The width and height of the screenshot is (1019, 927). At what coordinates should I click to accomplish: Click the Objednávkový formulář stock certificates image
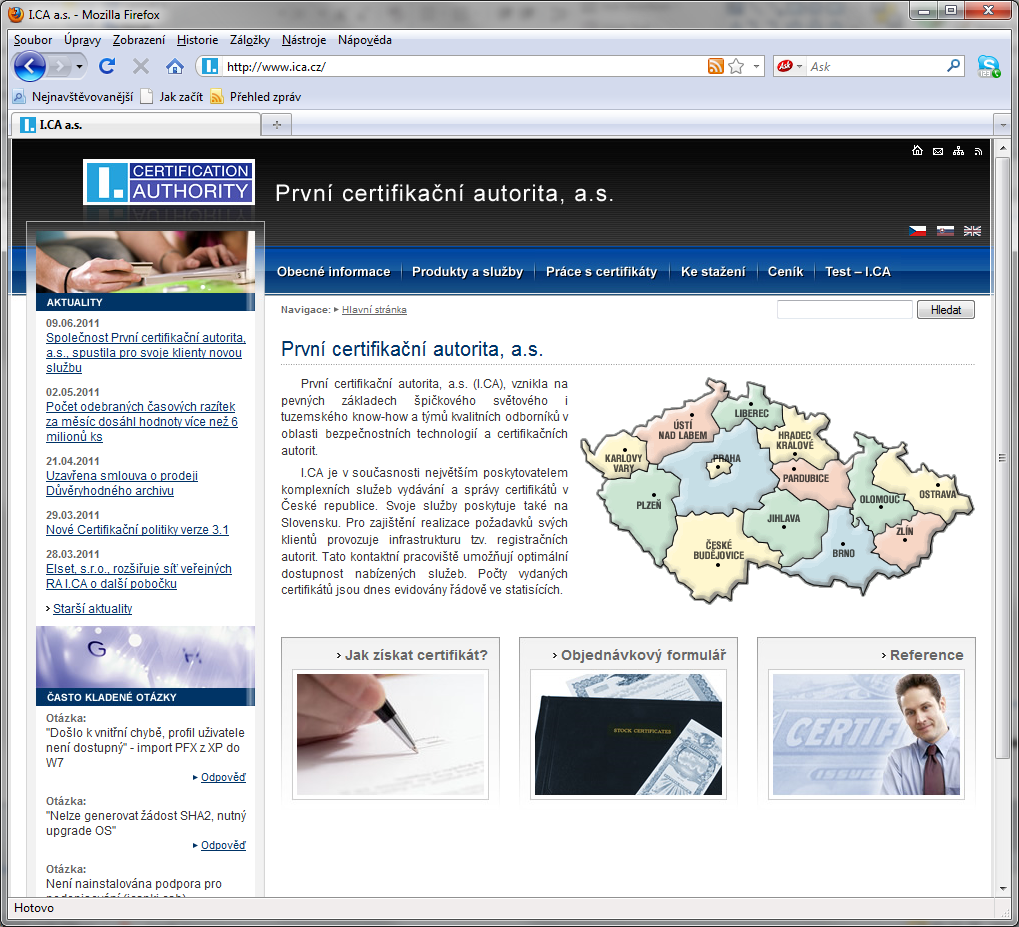(628, 734)
